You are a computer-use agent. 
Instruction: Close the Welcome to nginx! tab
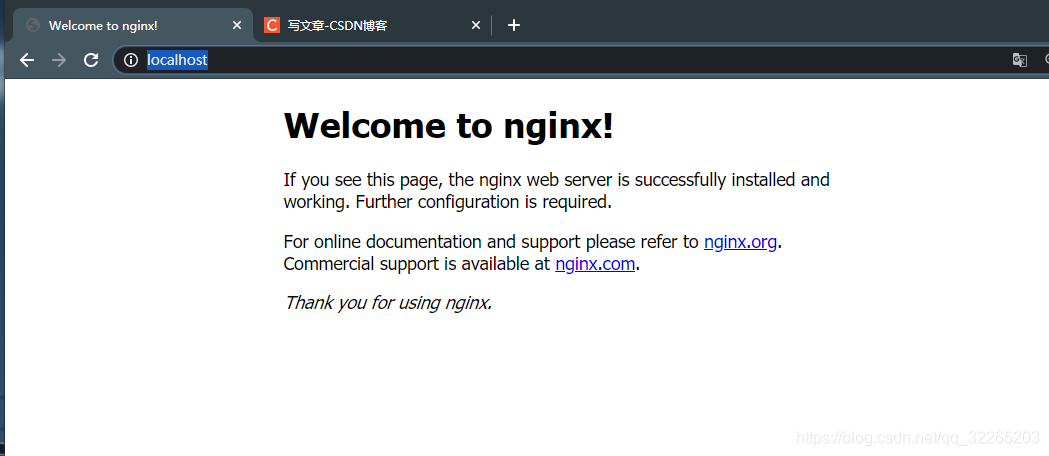pos(237,25)
